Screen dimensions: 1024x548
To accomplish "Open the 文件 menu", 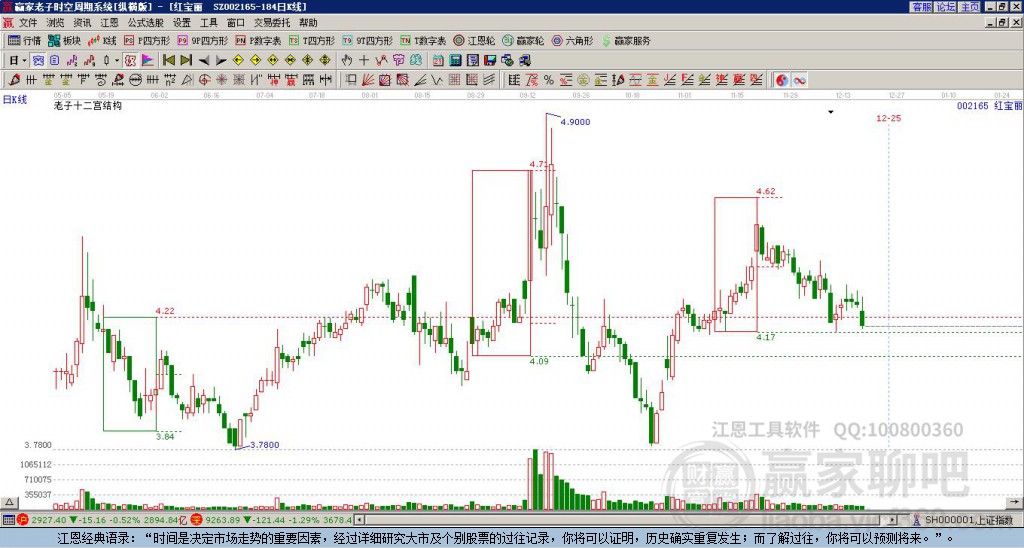I will click(27, 23).
